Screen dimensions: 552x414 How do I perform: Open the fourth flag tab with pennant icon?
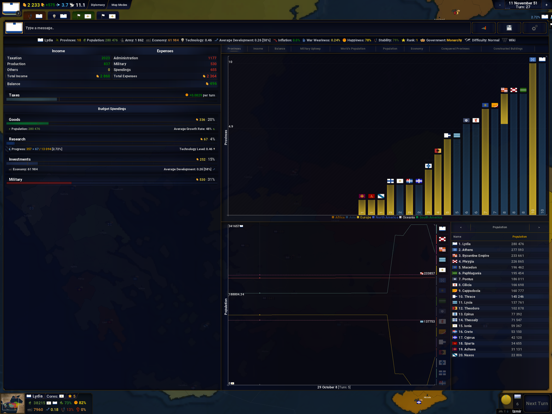(107, 16)
